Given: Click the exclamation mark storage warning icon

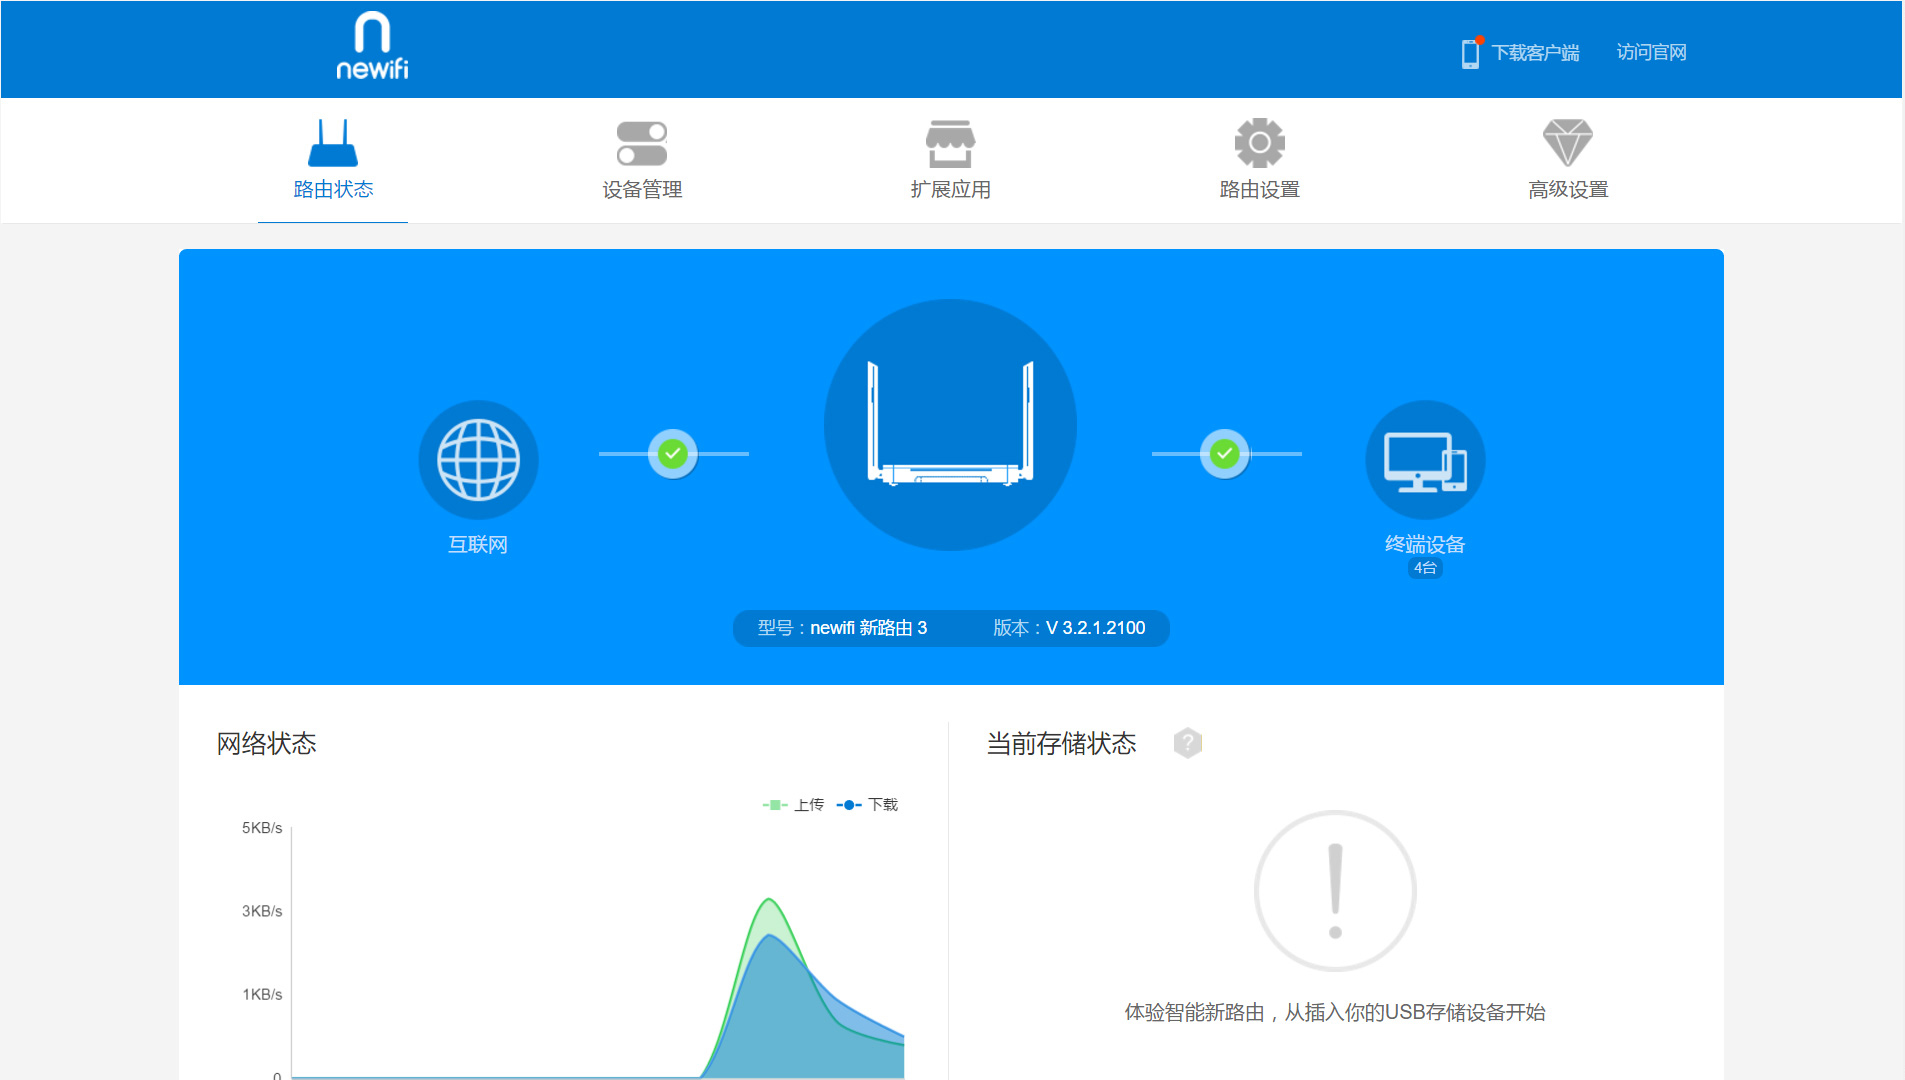Looking at the screenshot, I should (x=1335, y=890).
